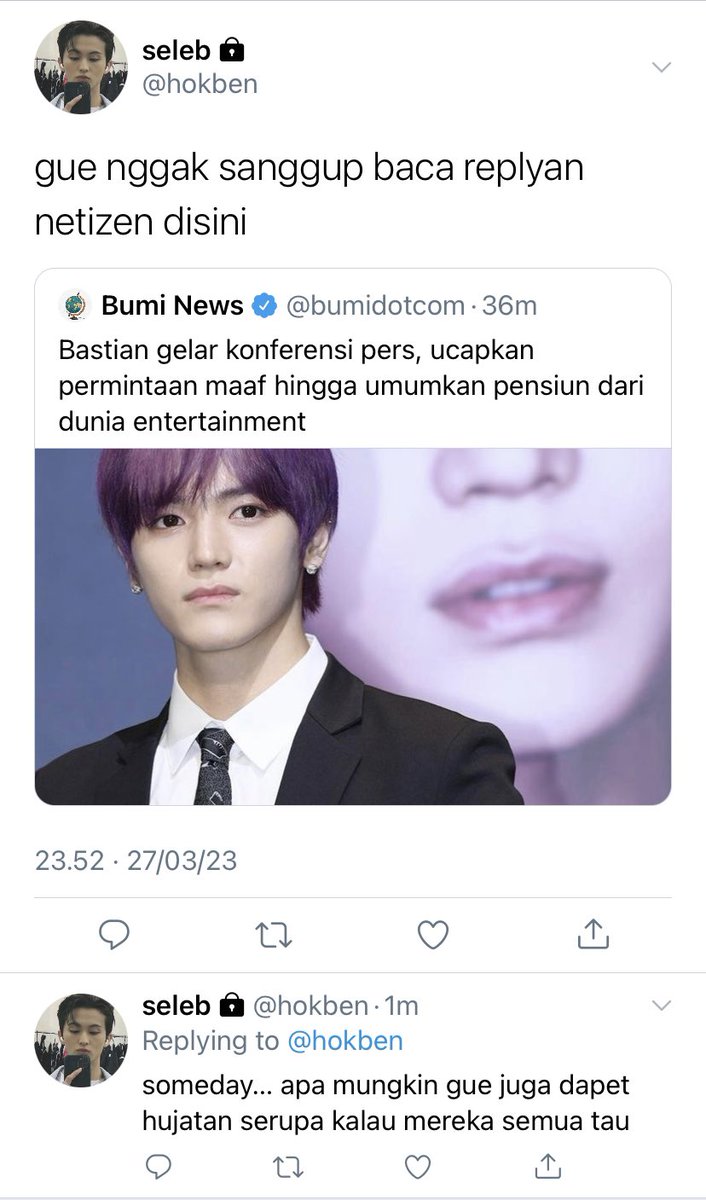Open the Bumi News account name

(x=173, y=306)
